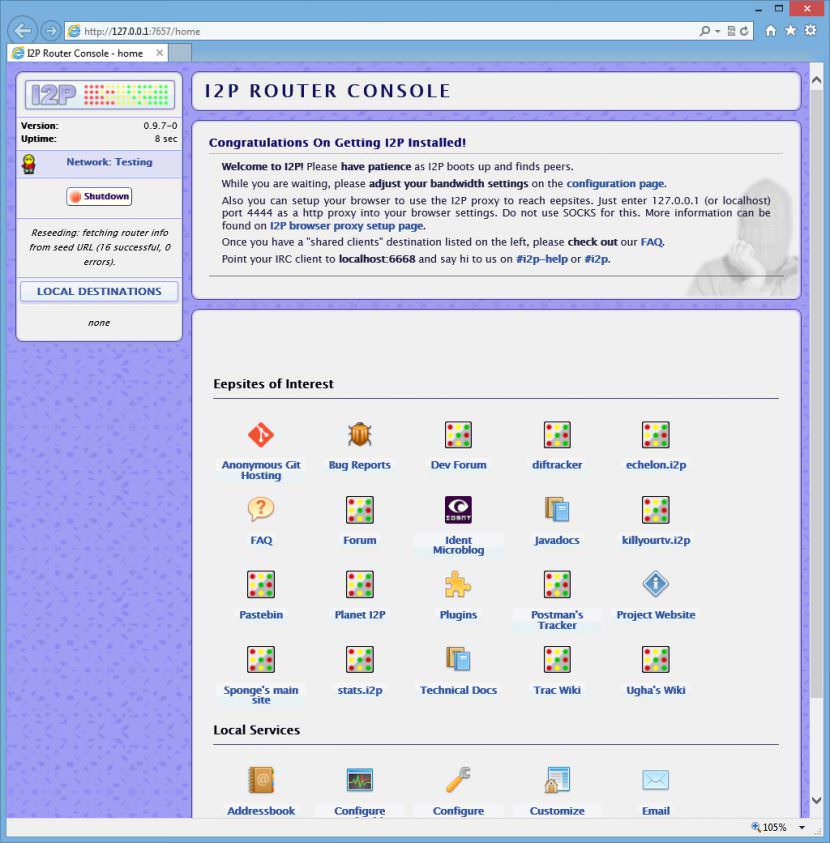Click the Sponge's main site icon

[261, 659]
